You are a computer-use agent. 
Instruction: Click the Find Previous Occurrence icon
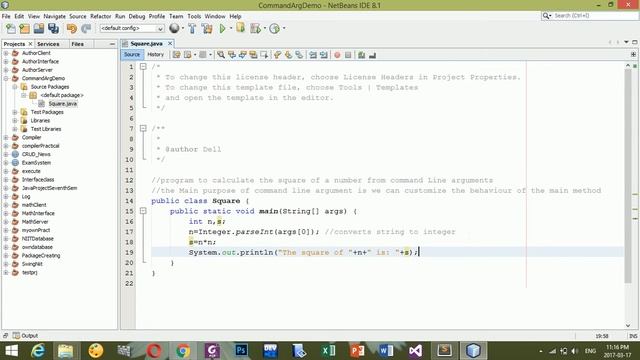click(232, 55)
